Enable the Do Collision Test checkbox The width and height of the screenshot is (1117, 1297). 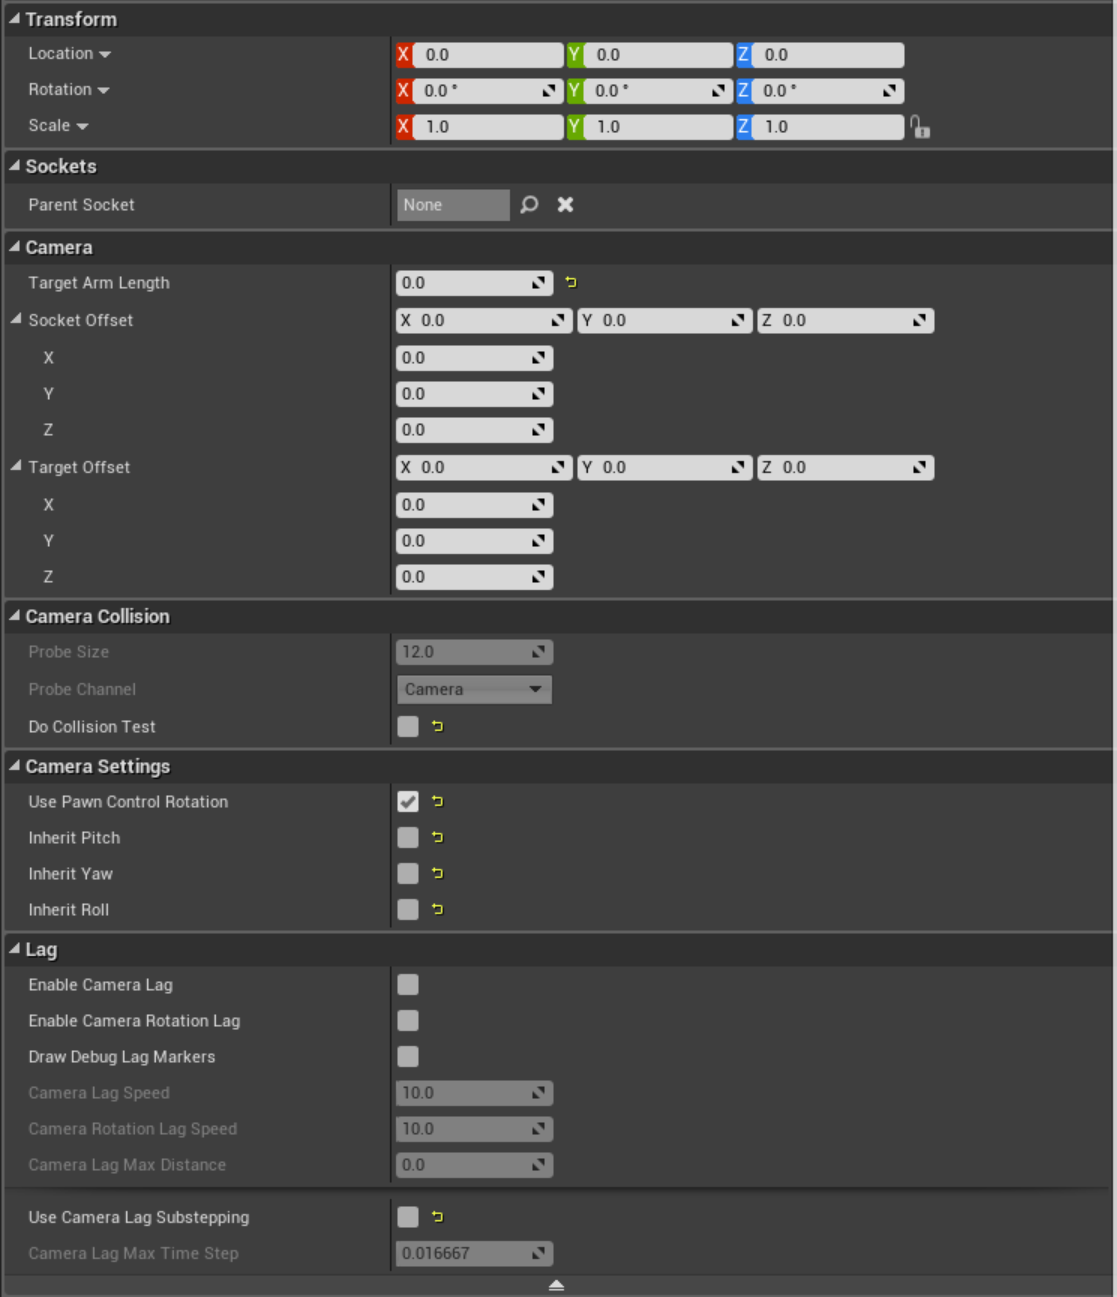408,727
